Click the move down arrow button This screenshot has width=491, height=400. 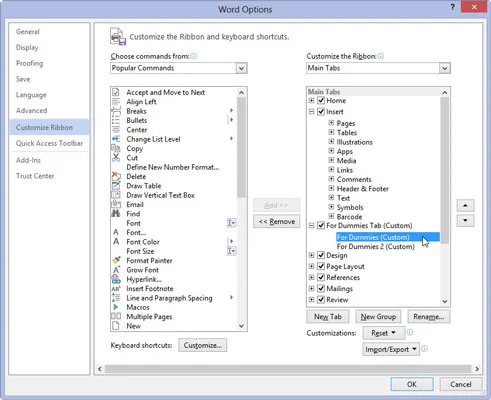(465, 220)
